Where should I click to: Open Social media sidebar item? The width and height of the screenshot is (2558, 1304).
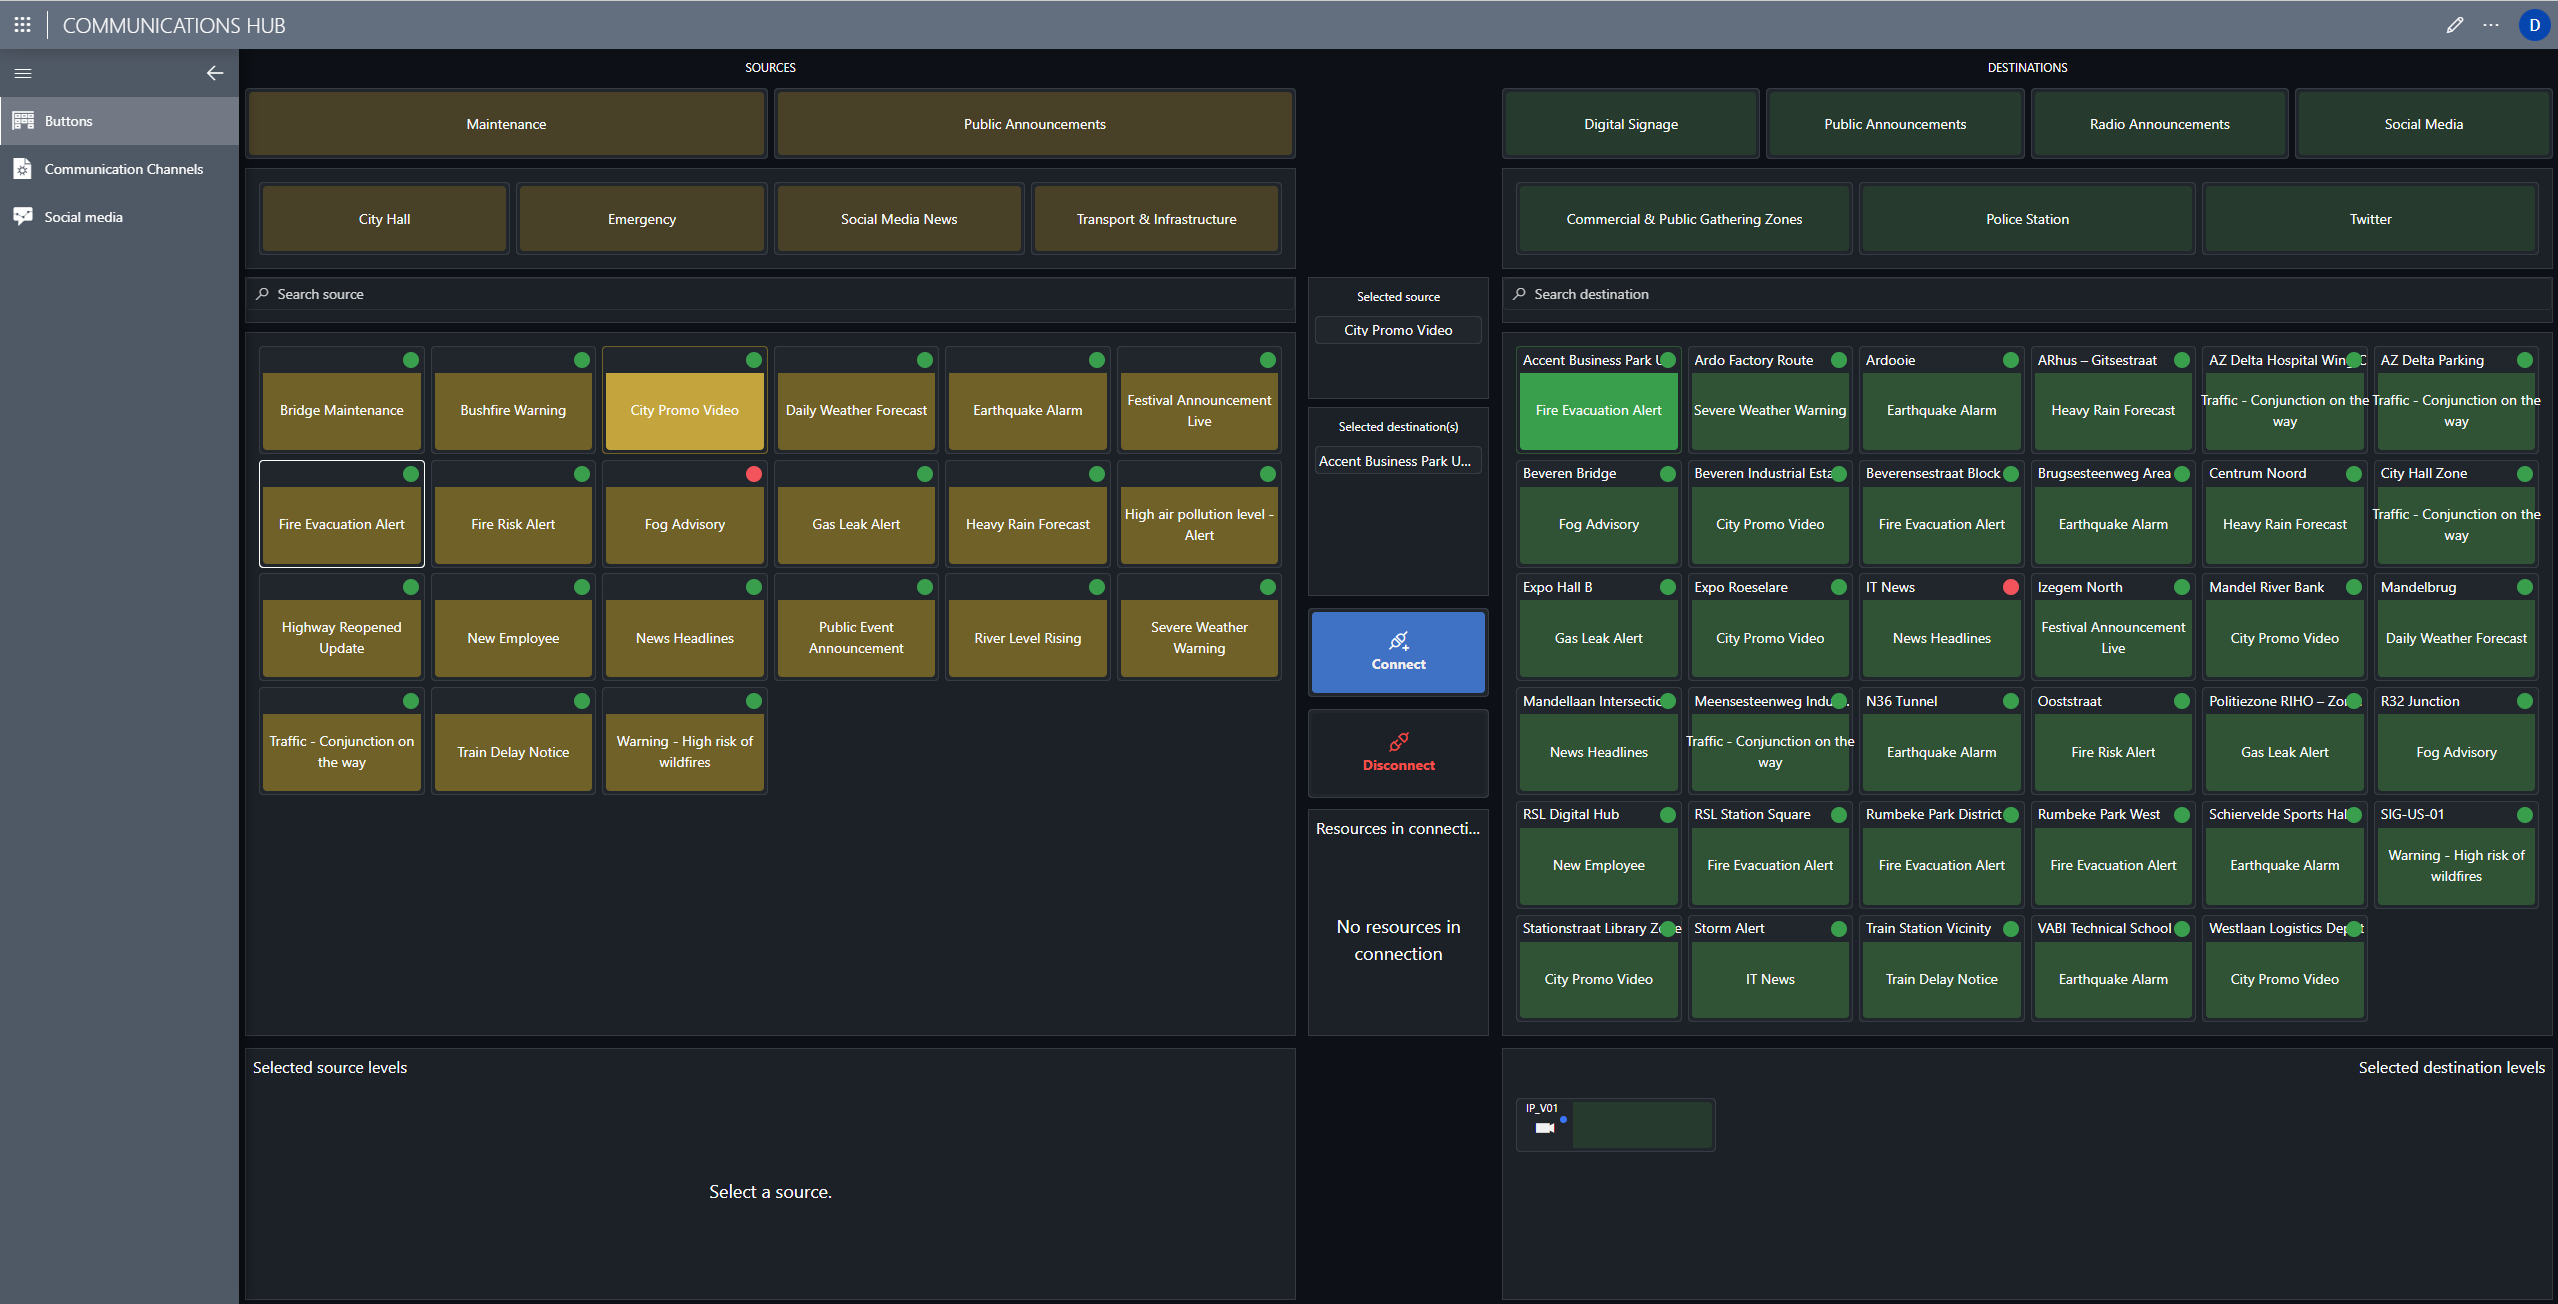pos(83,217)
